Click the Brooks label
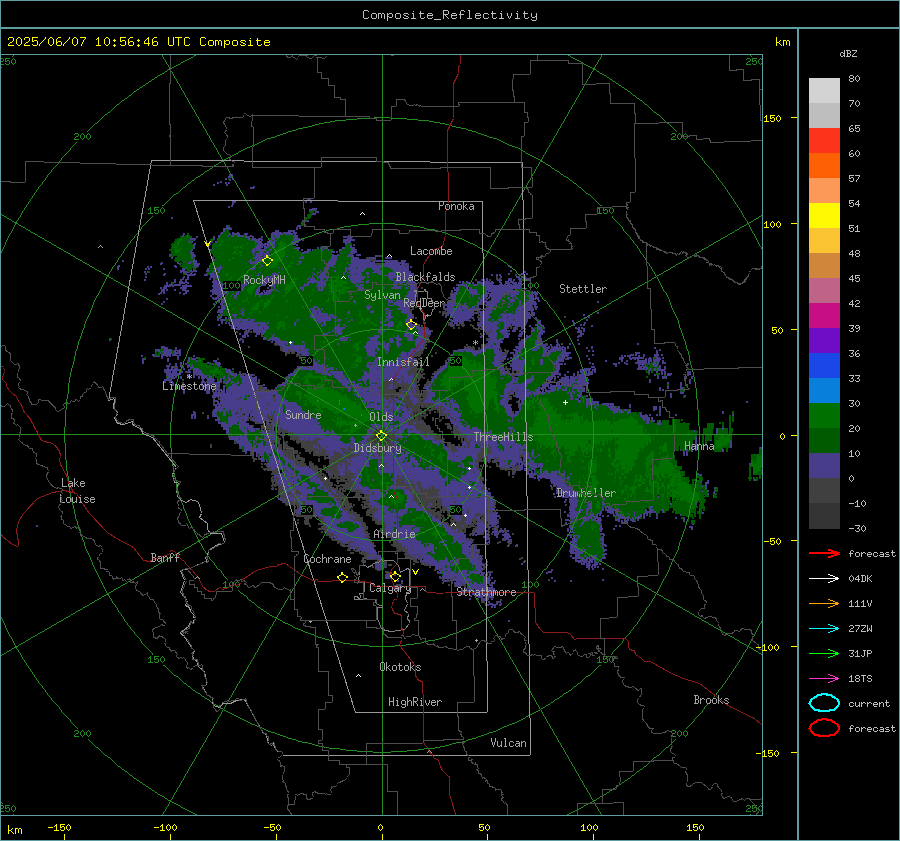Image resolution: width=900 pixels, height=841 pixels. (711, 700)
